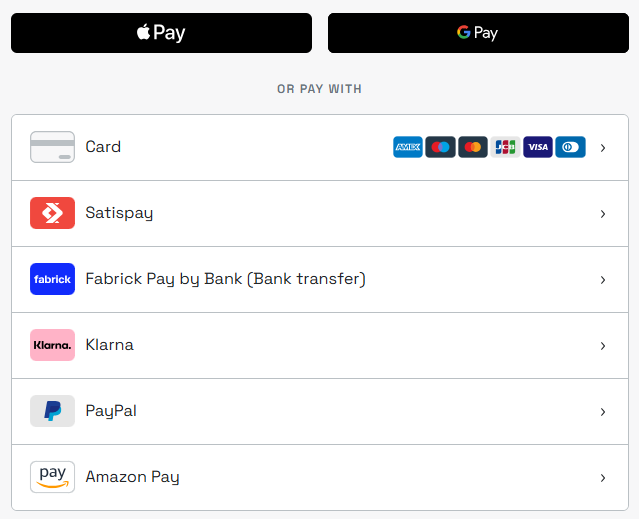The height and width of the screenshot is (519, 639).
Task: Click the credit card icon
Action: pyautogui.click(x=53, y=147)
